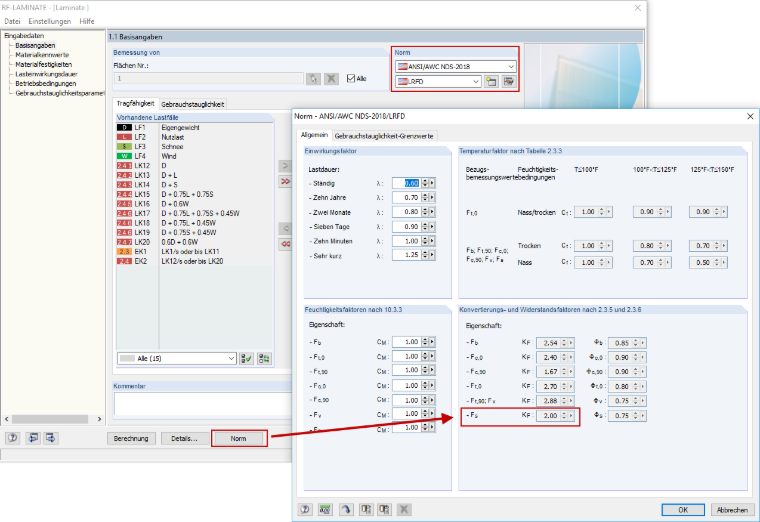Click the Sehr kurz λ 1.25 spinner arrows
This screenshot has width=760, height=522.
click(425, 255)
